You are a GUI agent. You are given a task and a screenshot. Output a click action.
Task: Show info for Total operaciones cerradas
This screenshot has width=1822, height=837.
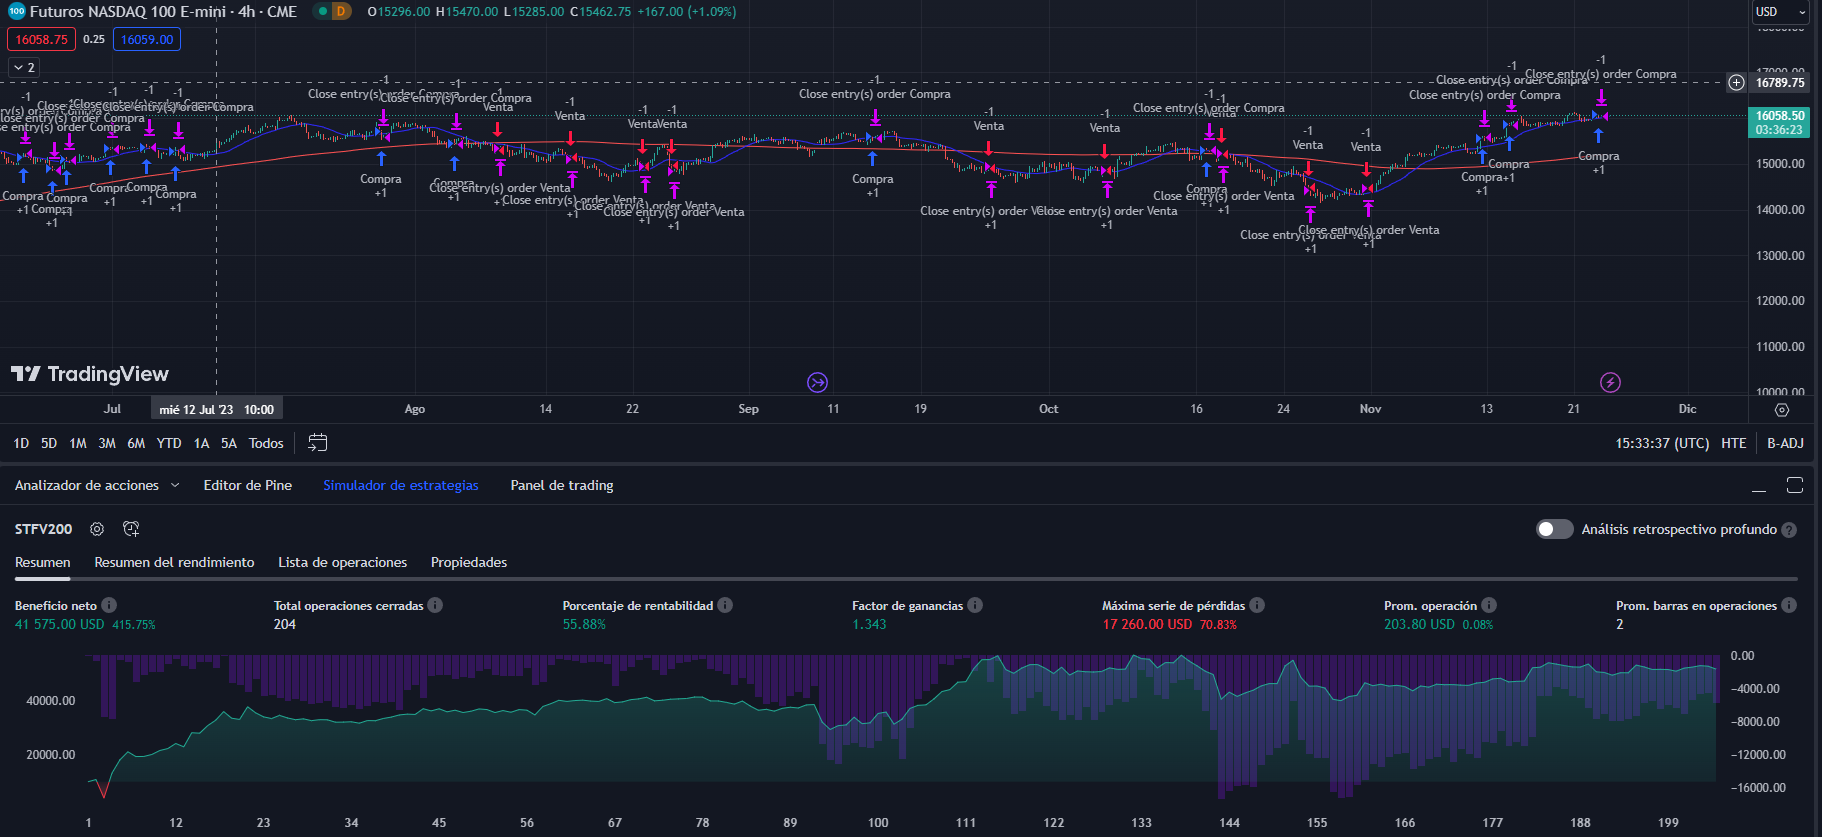pyautogui.click(x=435, y=605)
